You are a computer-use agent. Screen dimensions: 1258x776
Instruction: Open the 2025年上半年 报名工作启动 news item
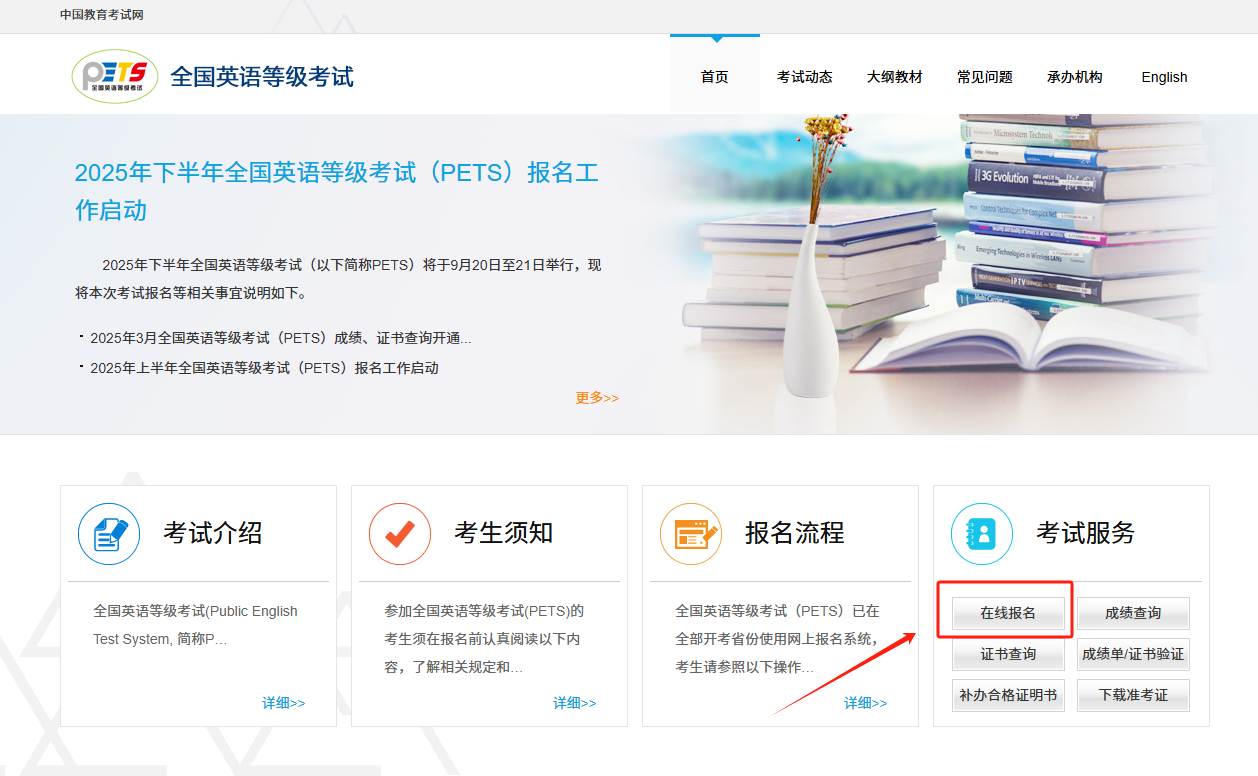pos(264,368)
